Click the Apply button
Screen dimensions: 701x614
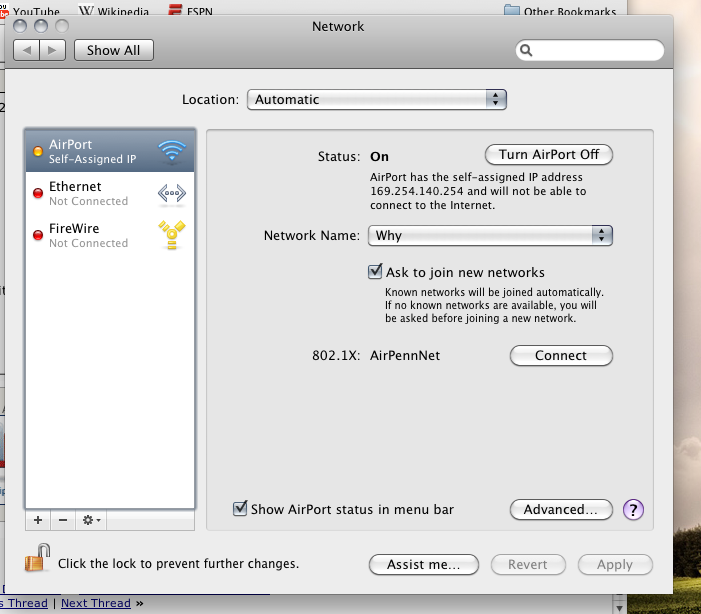[615, 564]
